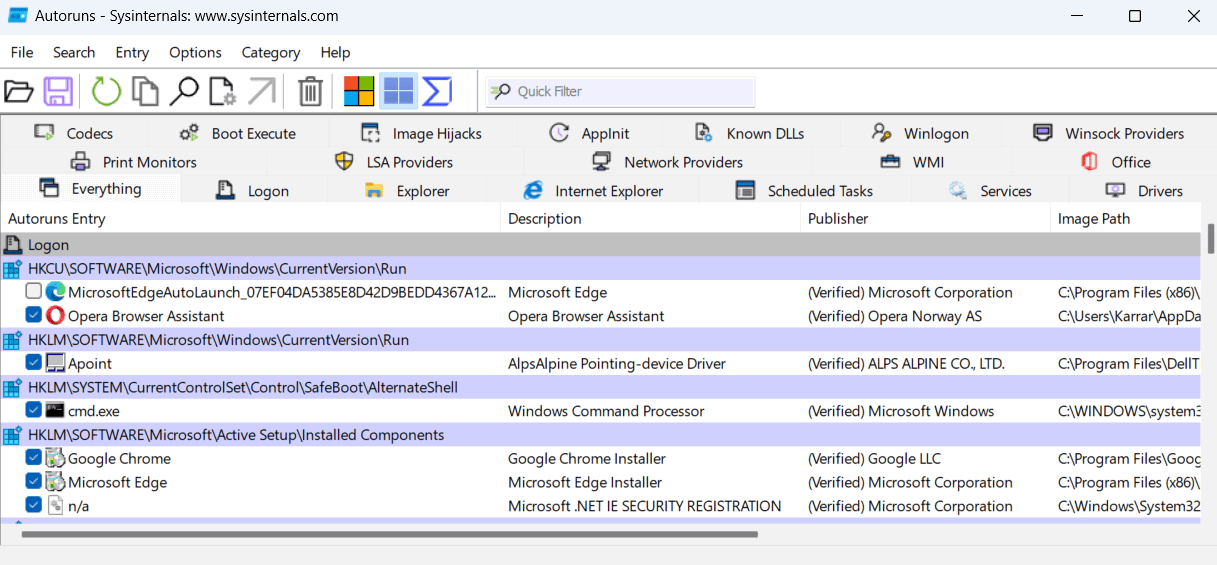Open the Entry menu
The height and width of the screenshot is (565, 1217).
[132, 52]
